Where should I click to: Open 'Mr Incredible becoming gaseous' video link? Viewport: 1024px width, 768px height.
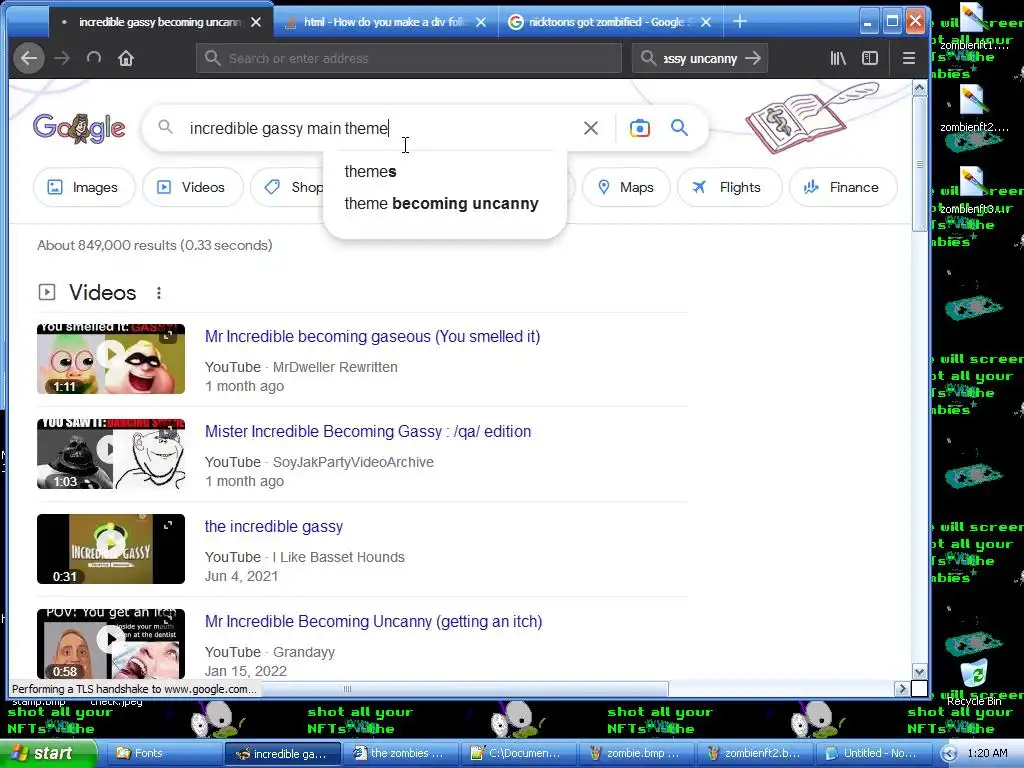(372, 336)
